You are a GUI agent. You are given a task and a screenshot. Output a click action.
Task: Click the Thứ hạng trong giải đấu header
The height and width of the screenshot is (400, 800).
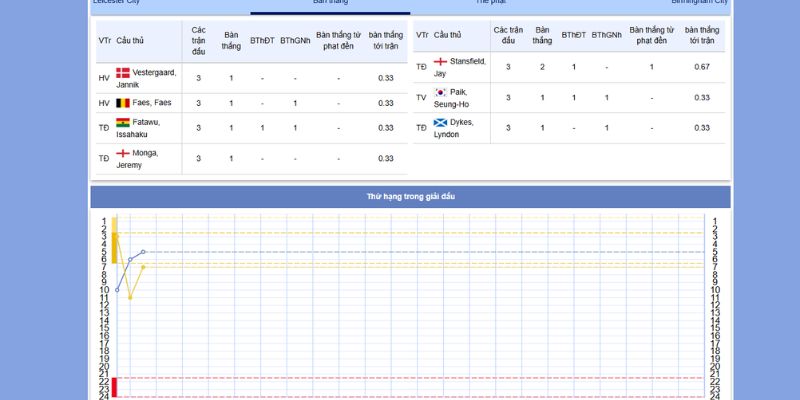coord(410,197)
